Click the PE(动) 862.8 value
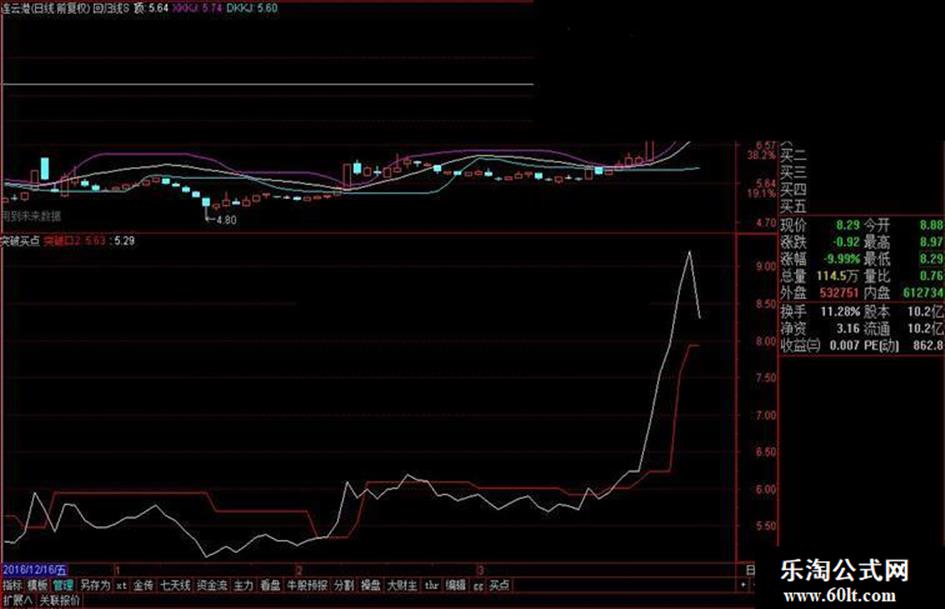 (928, 346)
